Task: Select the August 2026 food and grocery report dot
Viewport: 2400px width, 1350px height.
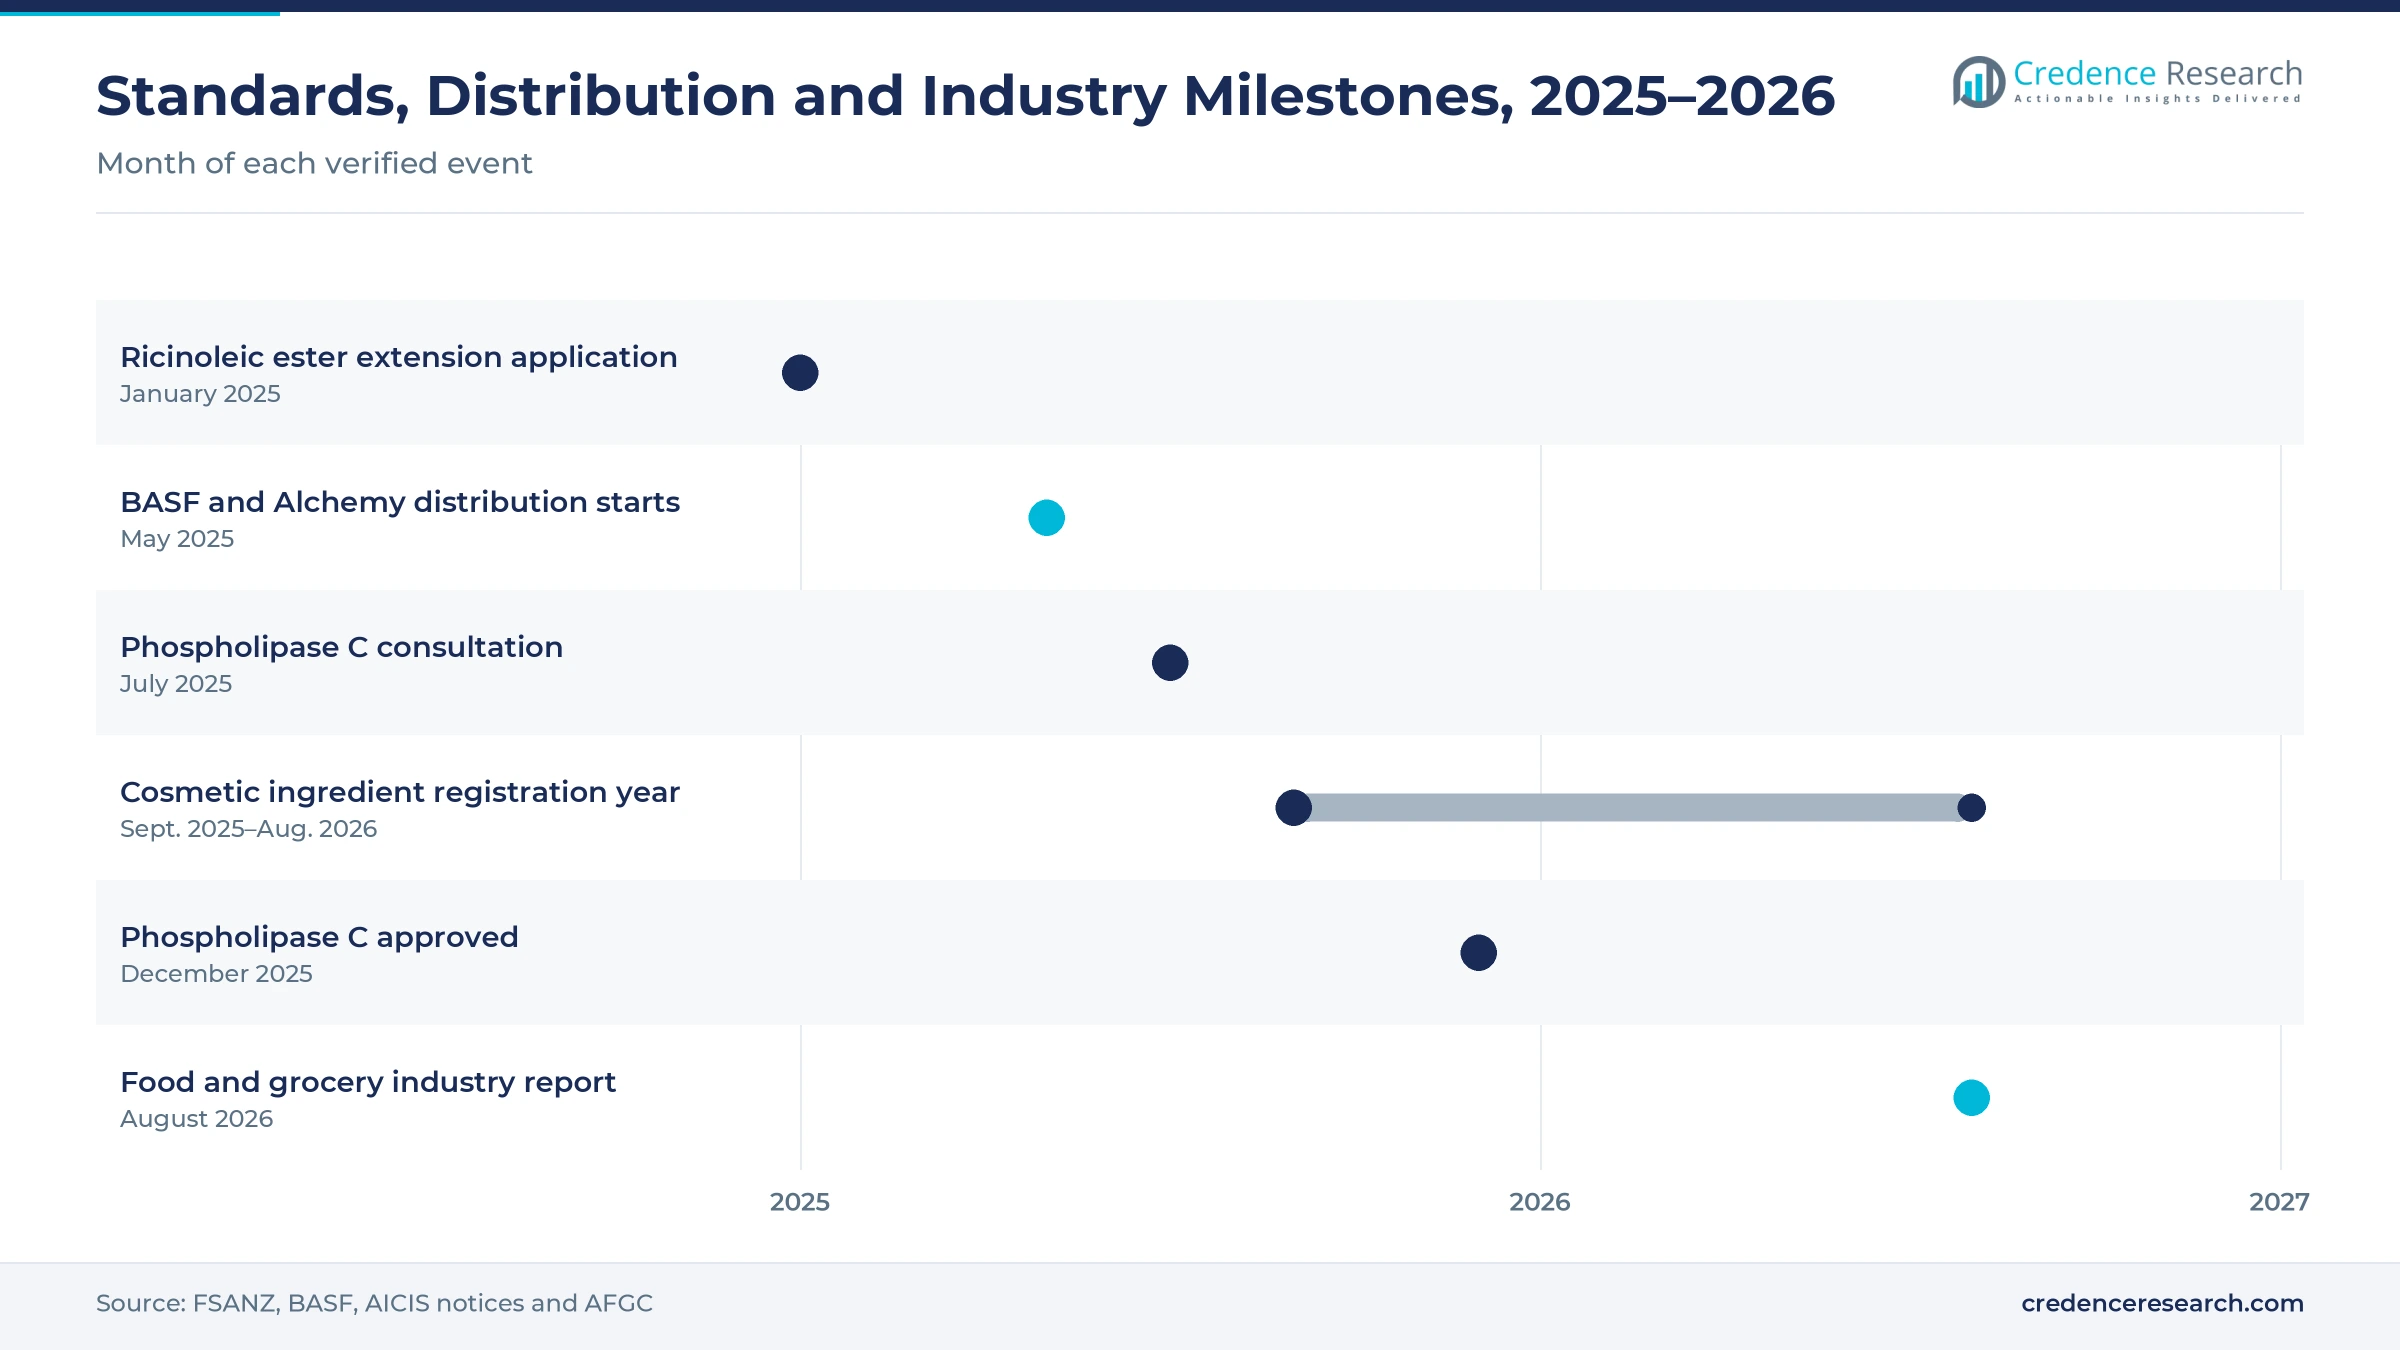Action: pyautogui.click(x=1971, y=1098)
